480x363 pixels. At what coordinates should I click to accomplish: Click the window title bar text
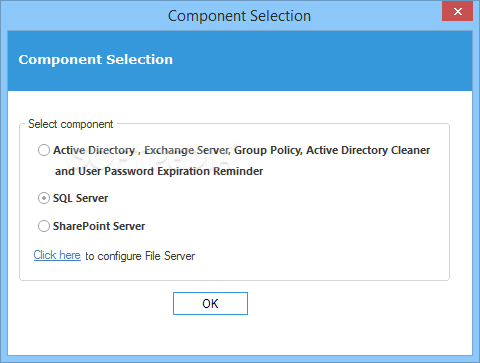tap(239, 16)
